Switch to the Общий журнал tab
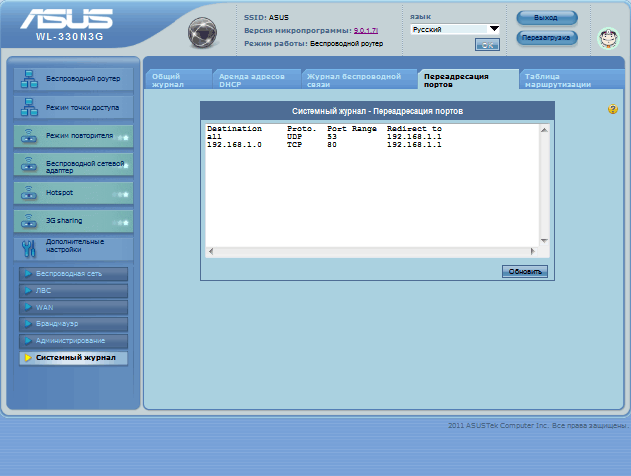The image size is (631, 476). coord(178,80)
